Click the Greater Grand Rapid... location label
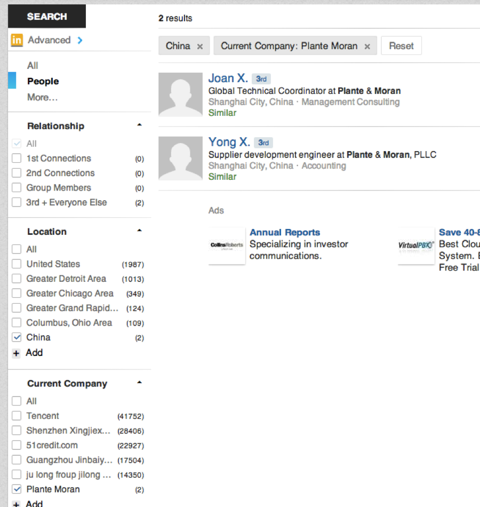The image size is (480, 507). tap(72, 308)
